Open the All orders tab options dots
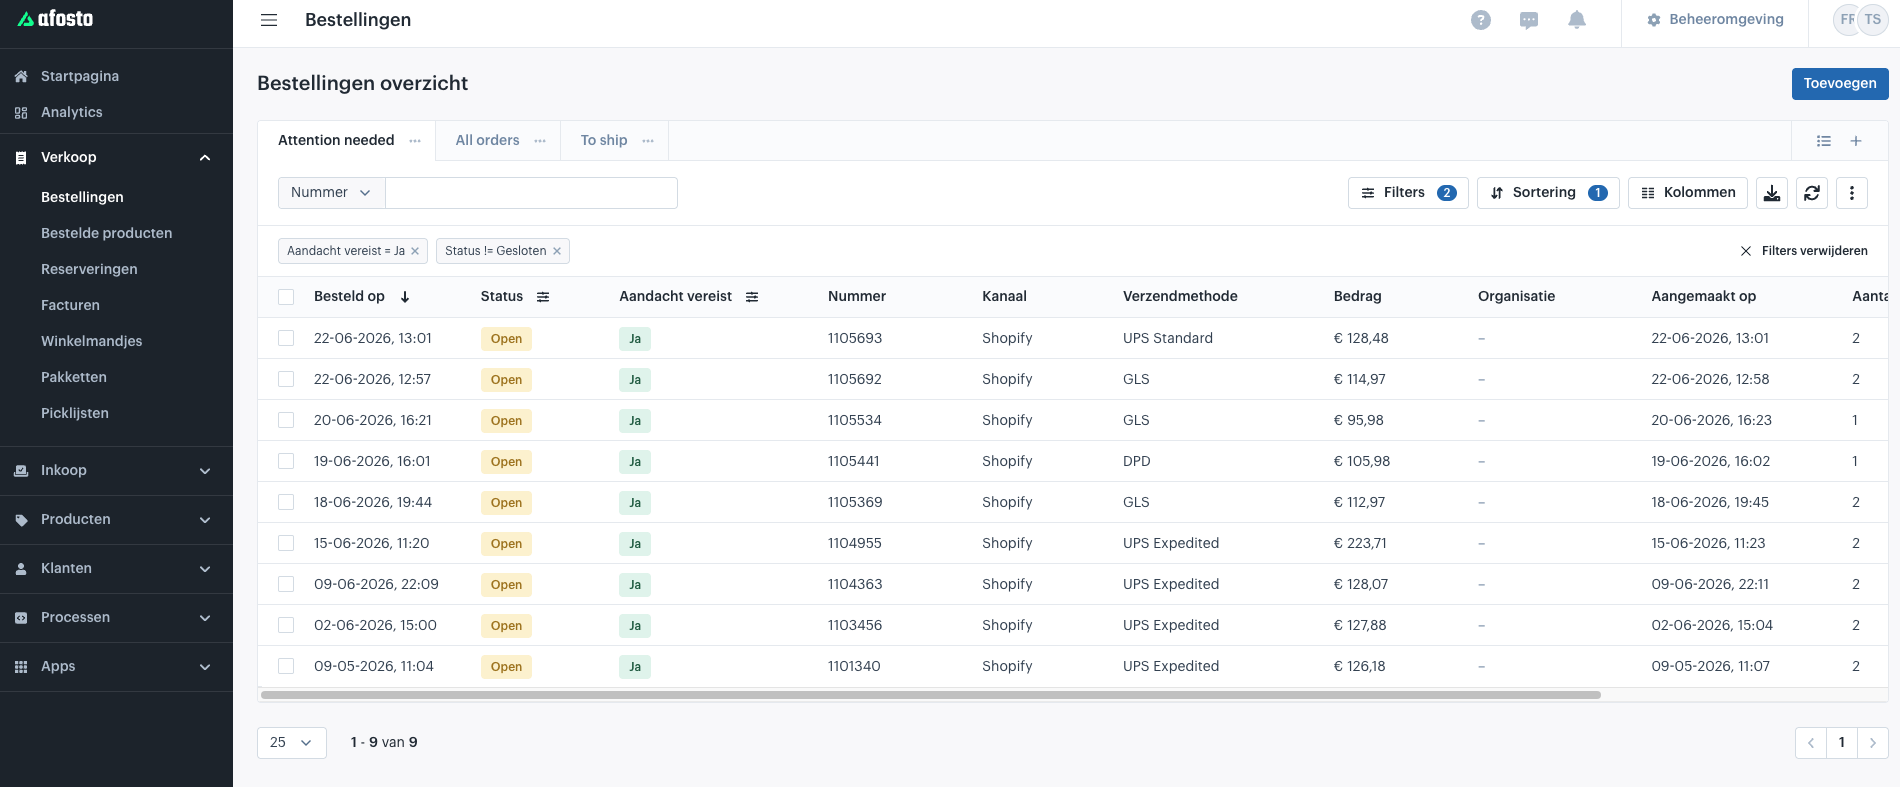 [x=540, y=141]
